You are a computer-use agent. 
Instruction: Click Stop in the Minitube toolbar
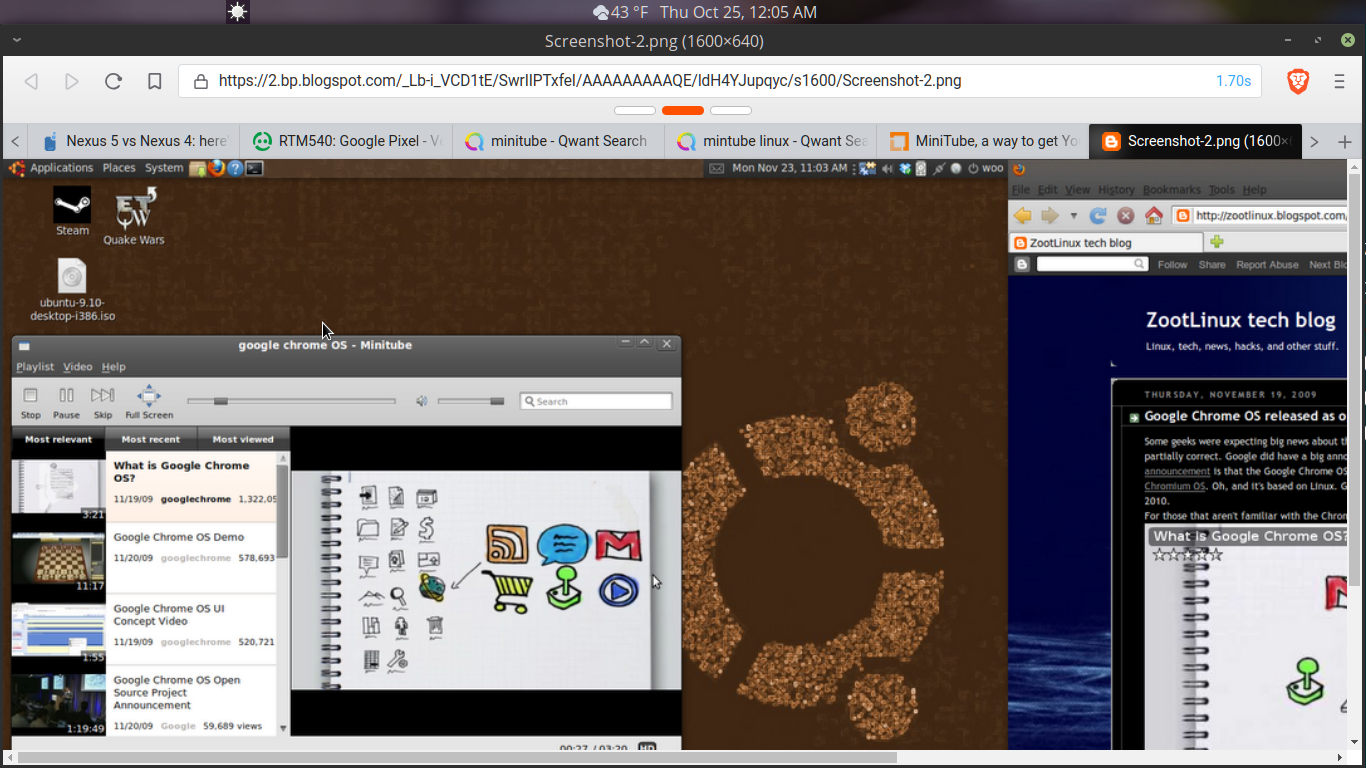coord(31,402)
